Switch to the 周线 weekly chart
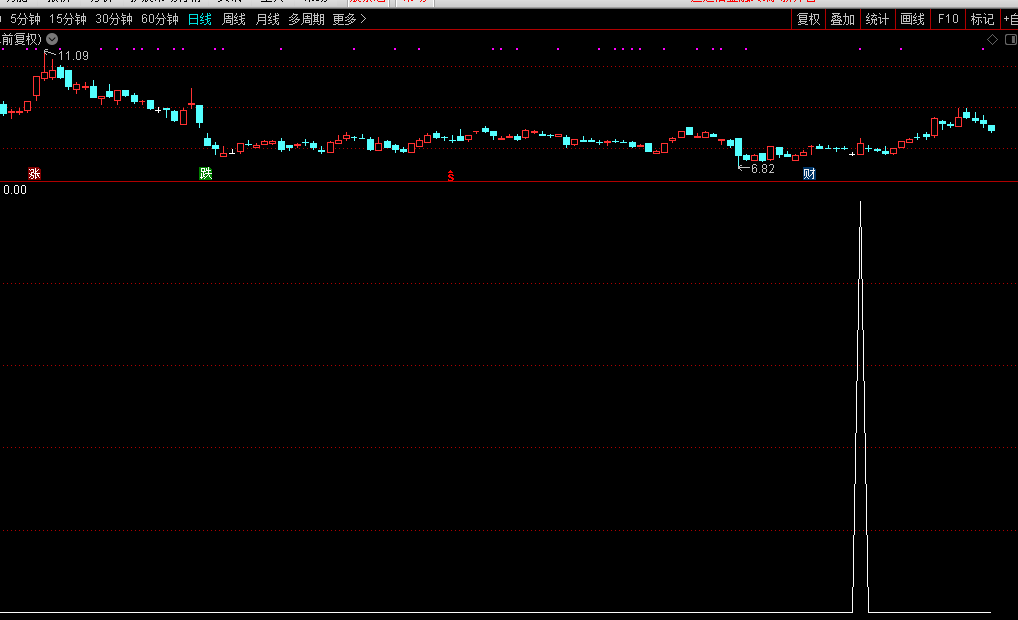 point(233,19)
